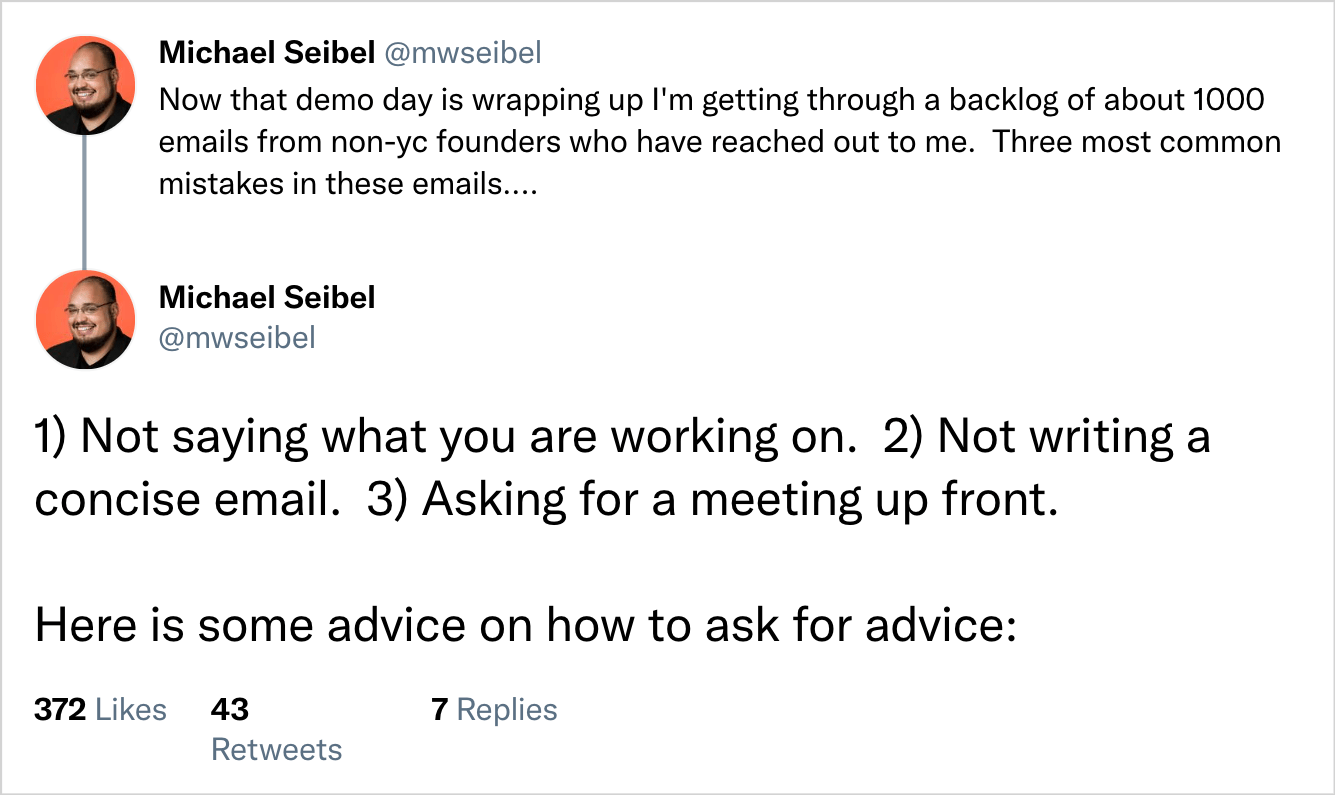Click the thread connector line between avatars
Image resolution: width=1335 pixels, height=795 pixels.
[x=84, y=202]
